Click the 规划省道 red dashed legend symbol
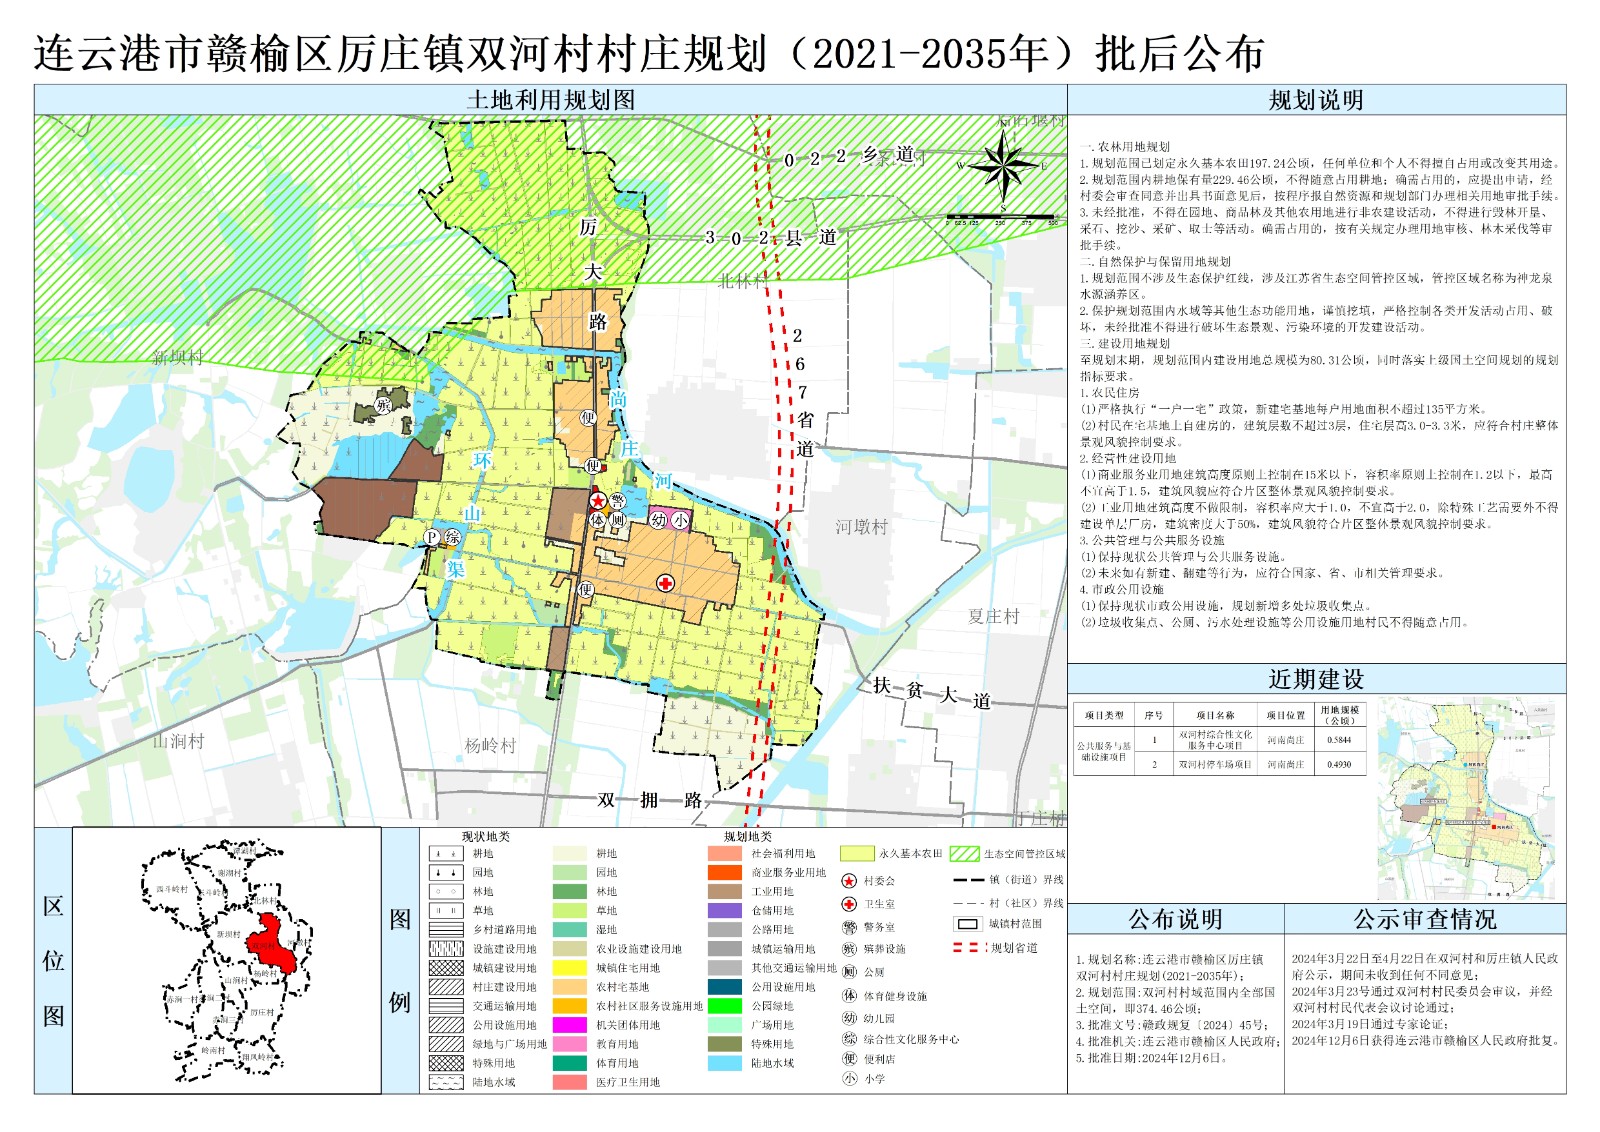Image resolution: width=1600 pixels, height=1132 pixels. [969, 947]
